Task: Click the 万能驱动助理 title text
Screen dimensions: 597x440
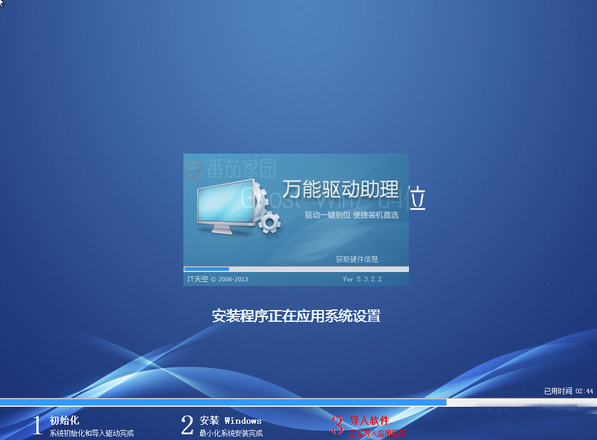Action: tap(340, 189)
